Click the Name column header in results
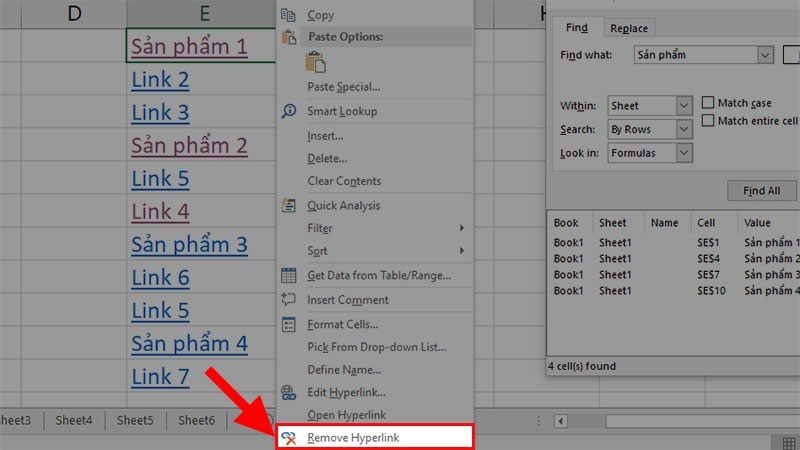The height and width of the screenshot is (450, 800). 667,223
